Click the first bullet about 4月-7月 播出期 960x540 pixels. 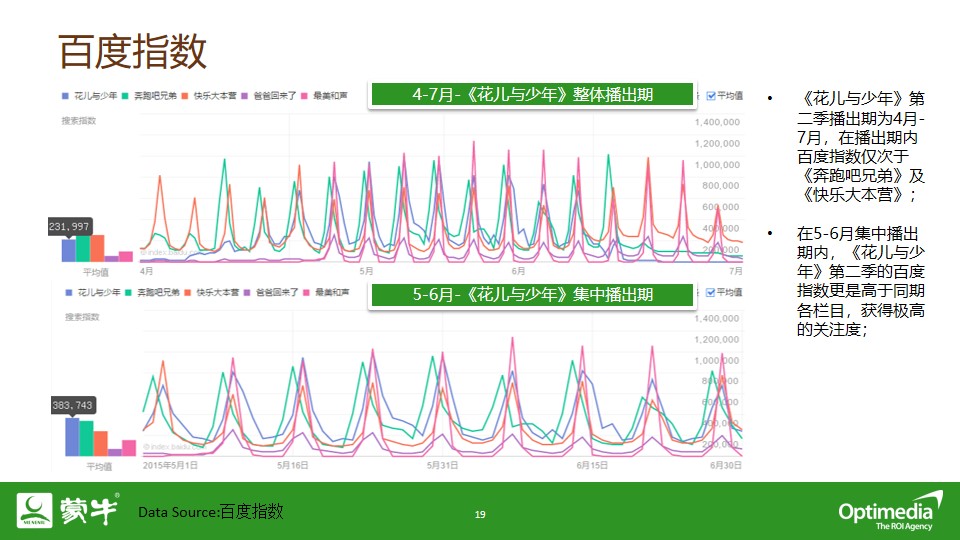click(x=860, y=146)
